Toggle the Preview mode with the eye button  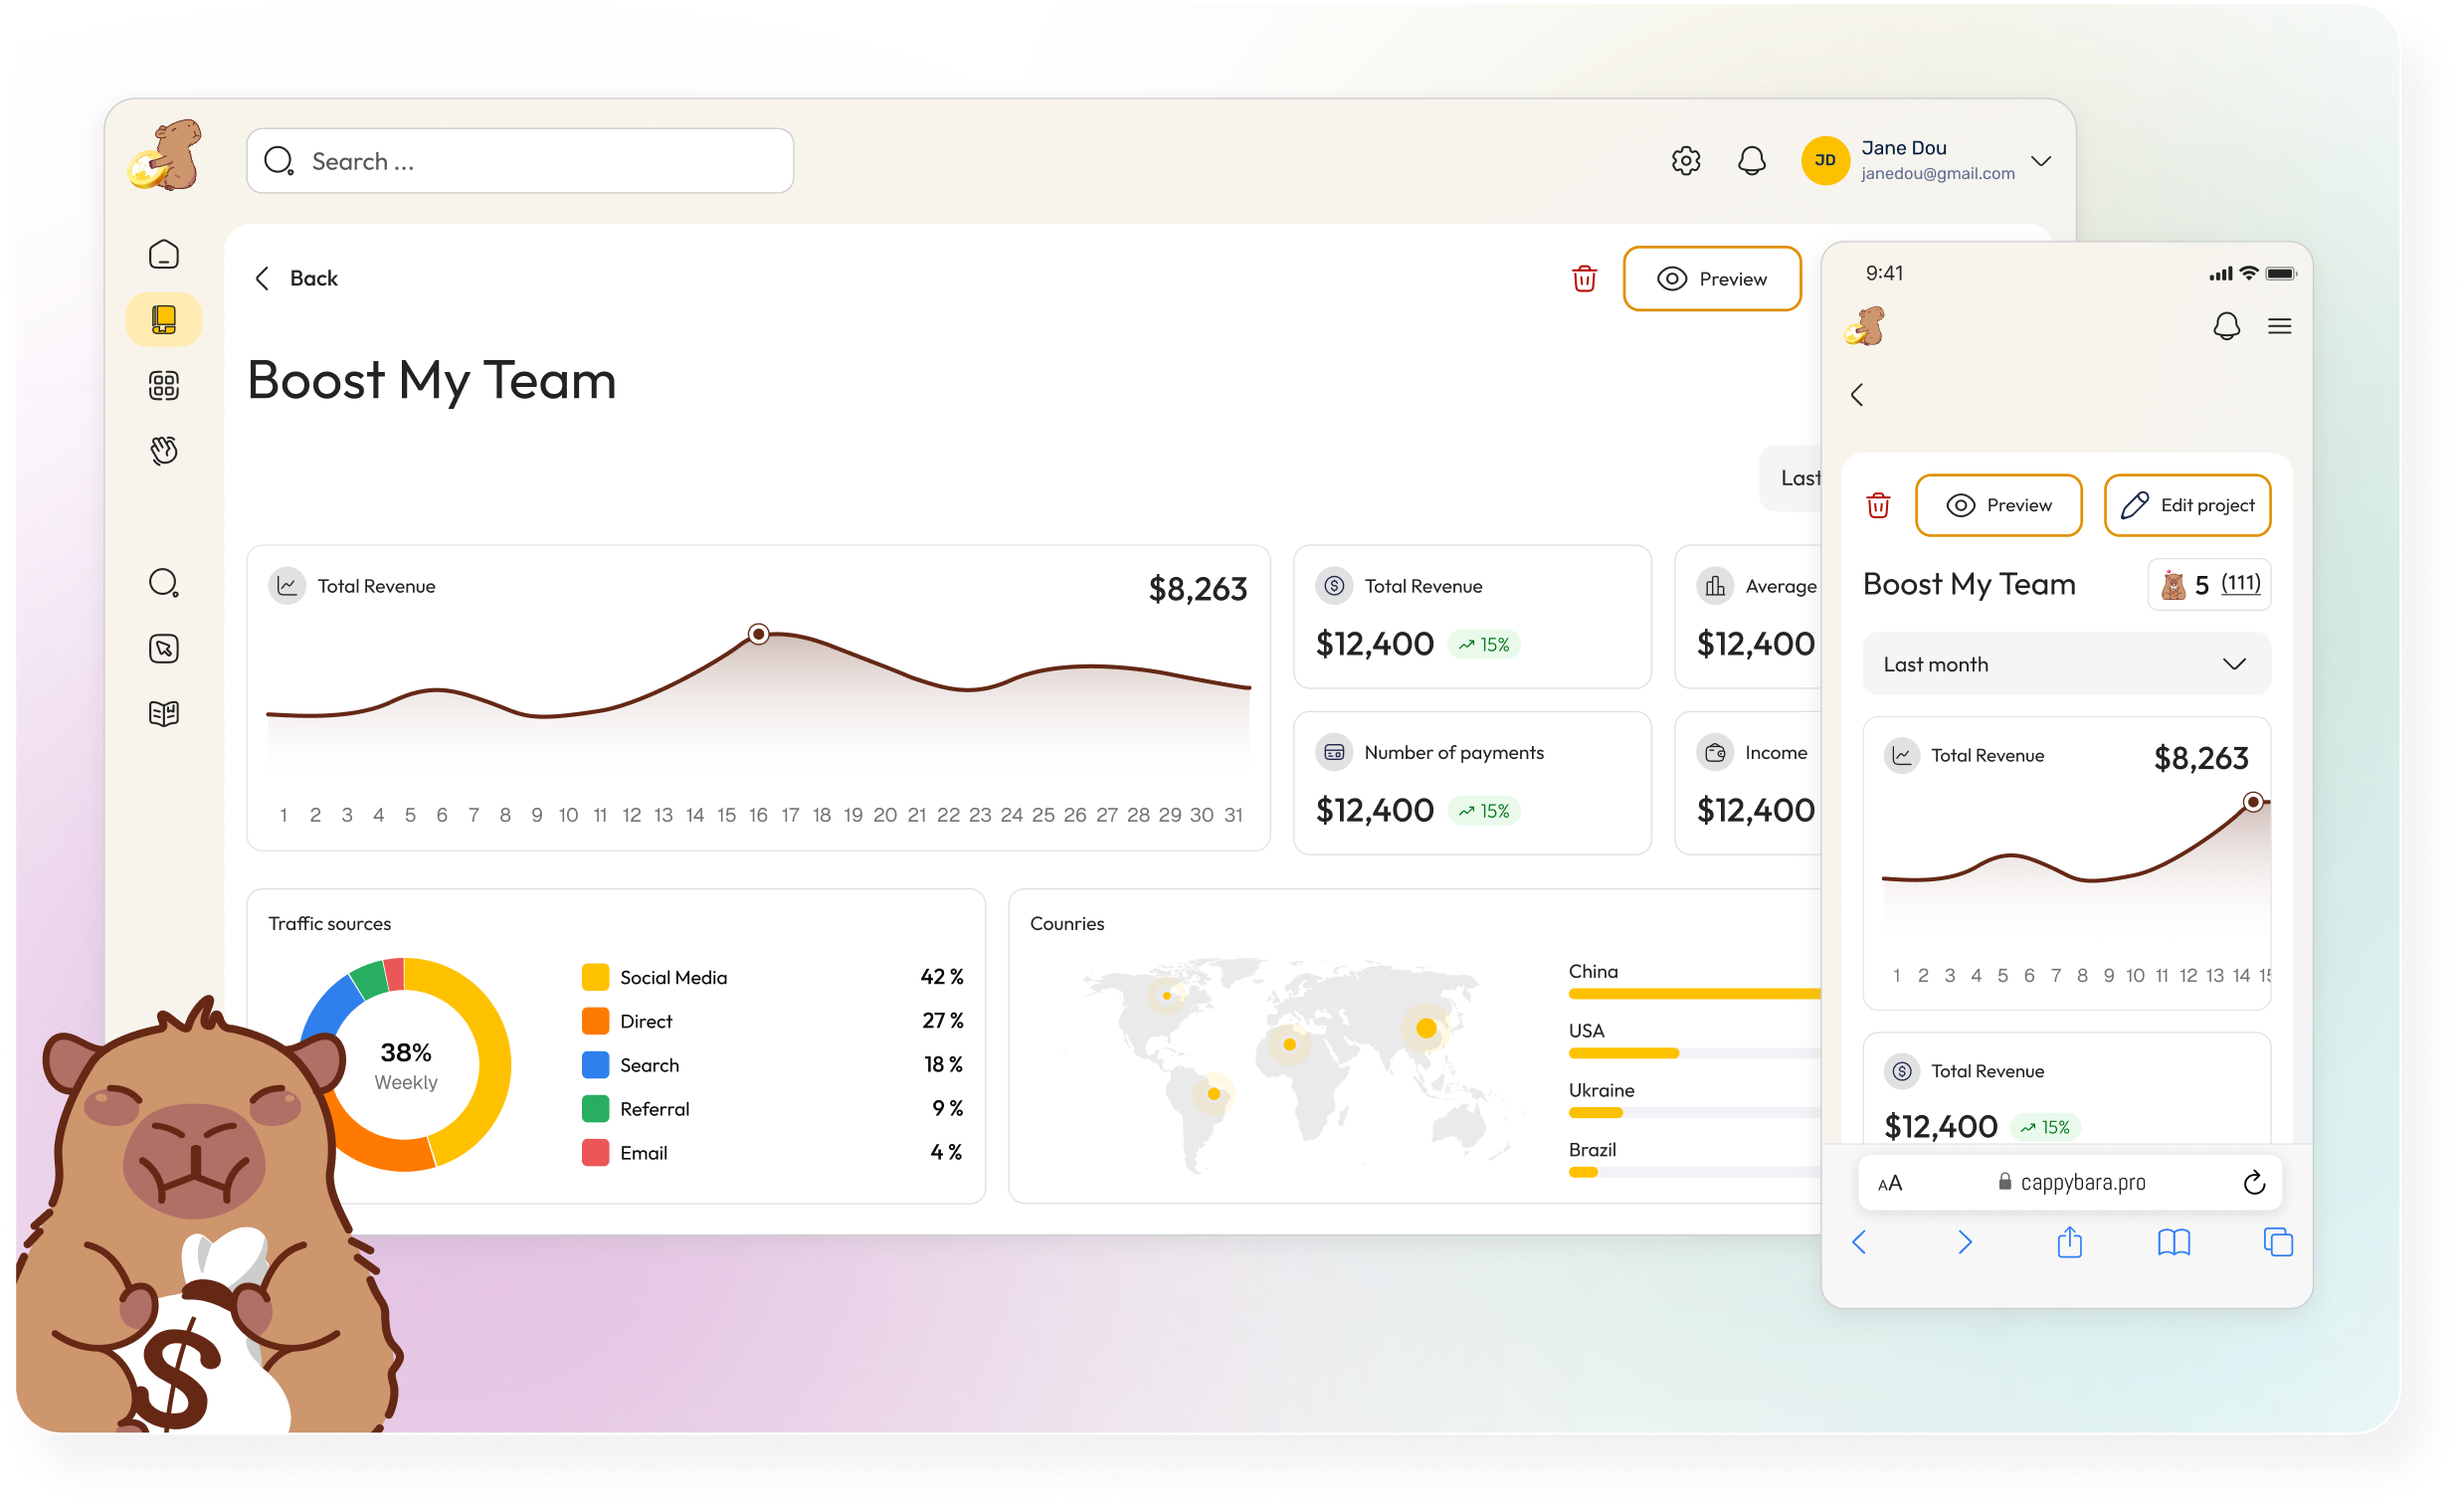(x=1712, y=278)
